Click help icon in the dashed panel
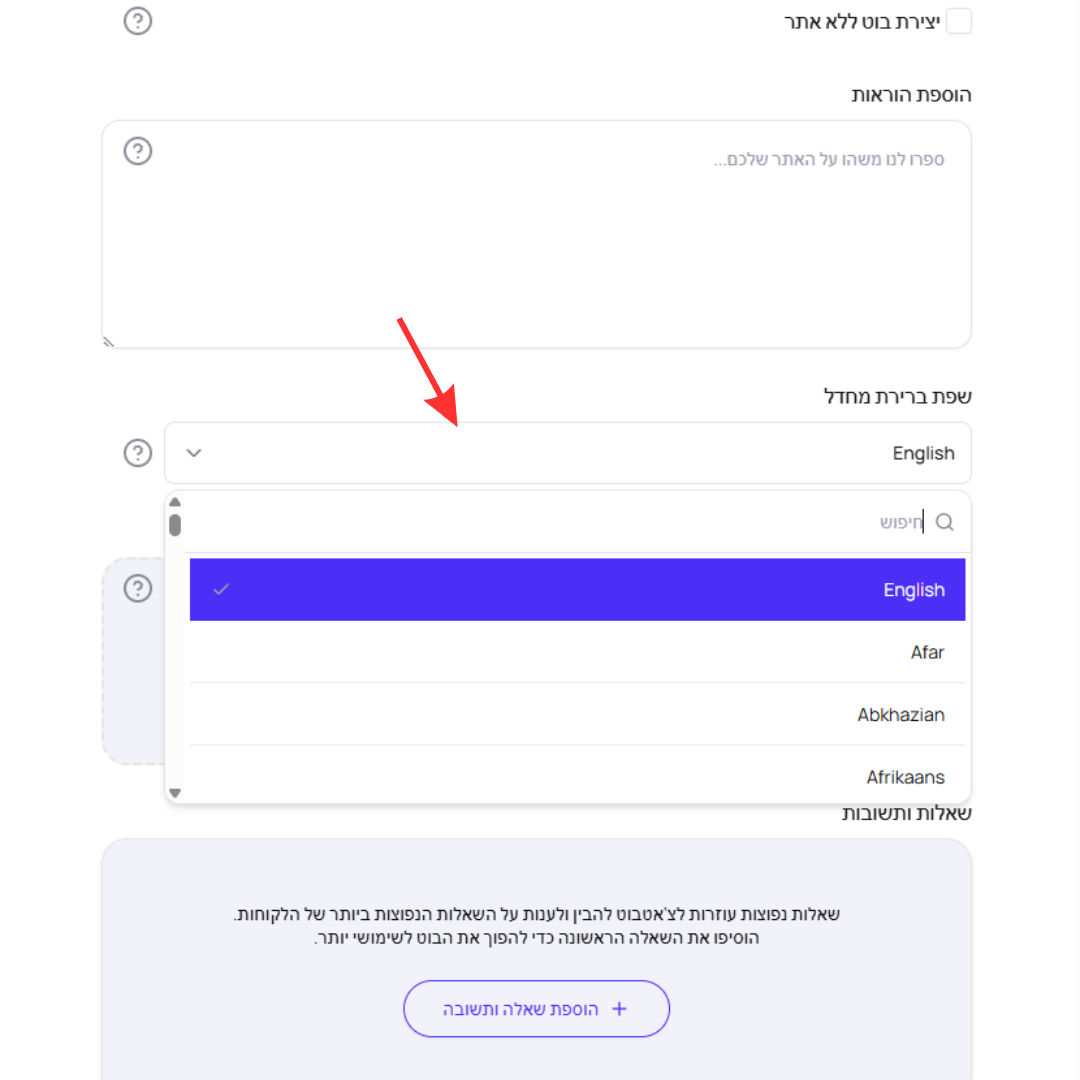Viewport: 1080px width, 1080px height. pos(138,588)
